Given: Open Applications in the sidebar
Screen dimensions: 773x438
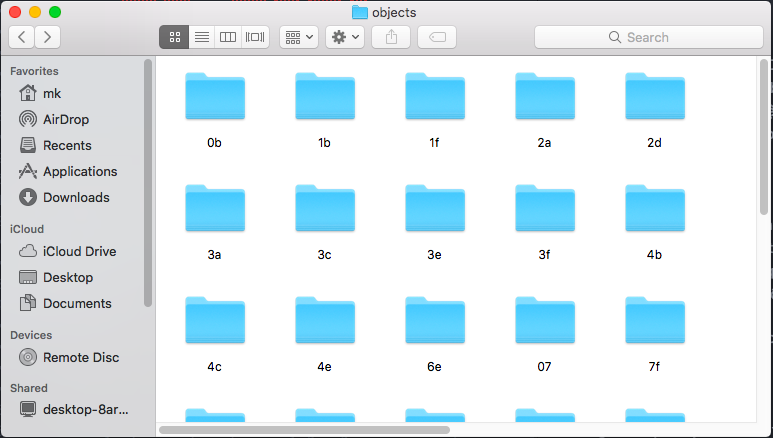Looking at the screenshot, I should pyautogui.click(x=68, y=172).
